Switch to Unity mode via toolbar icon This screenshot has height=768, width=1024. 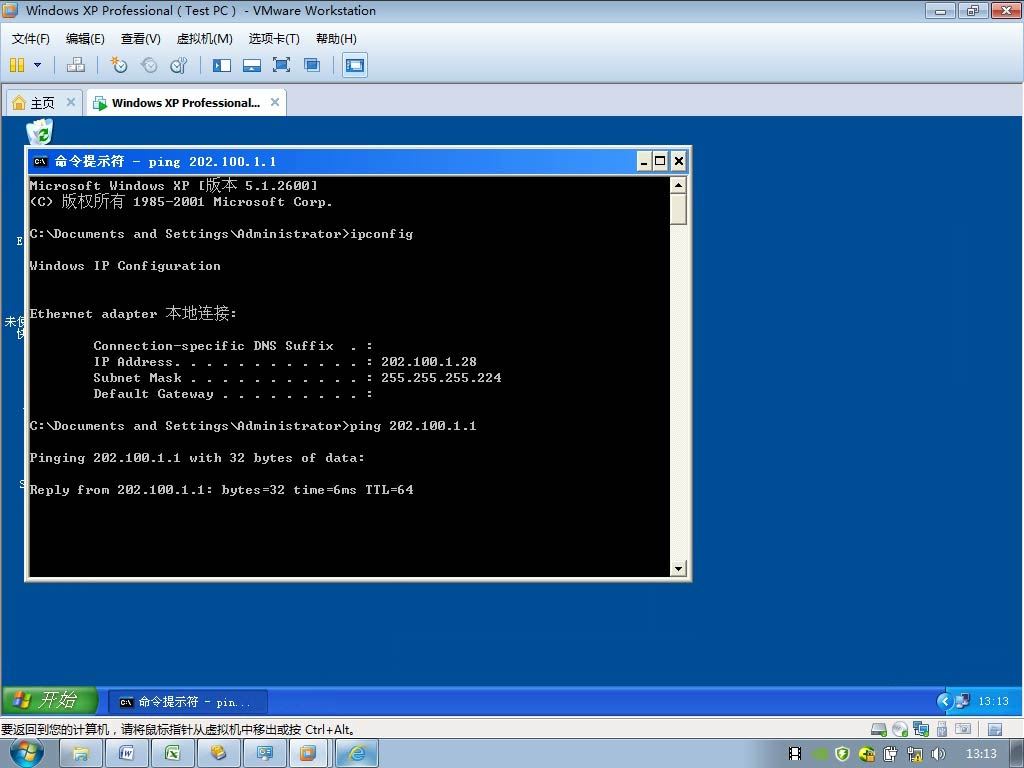click(312, 65)
